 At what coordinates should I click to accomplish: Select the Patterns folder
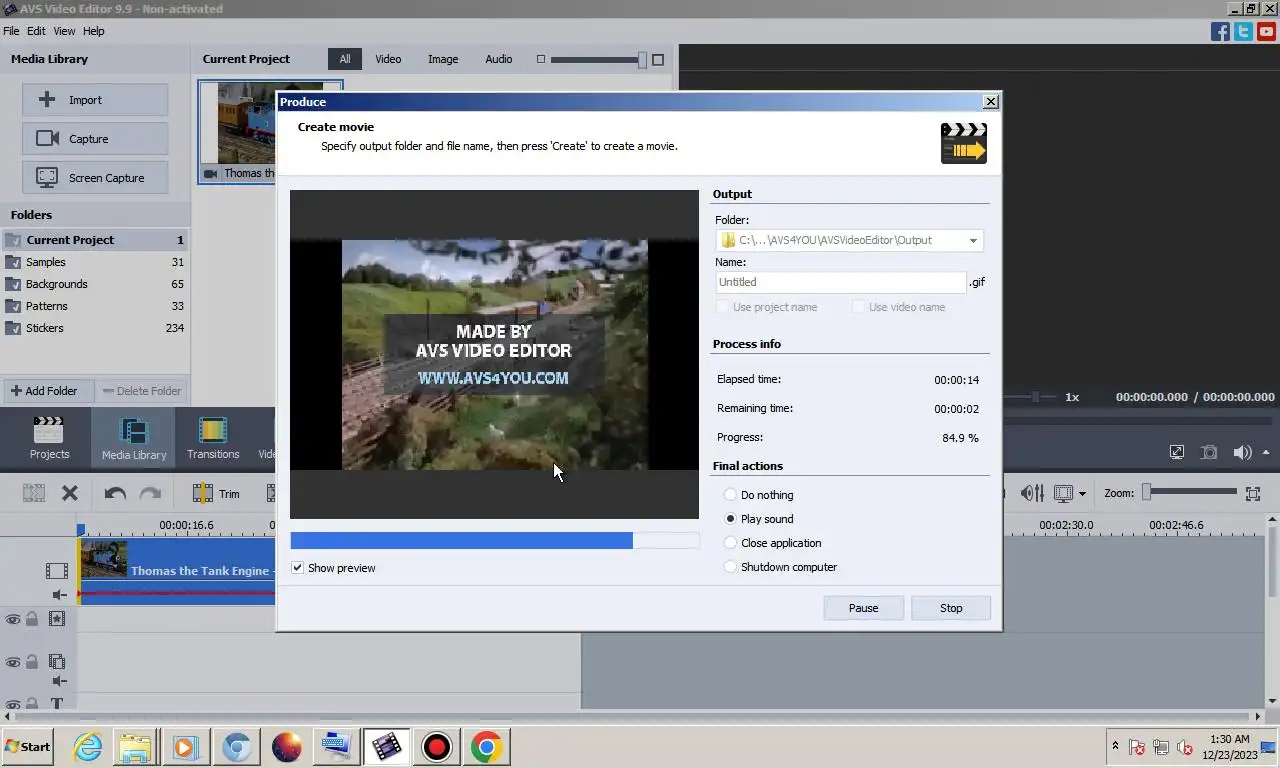[x=95, y=306]
